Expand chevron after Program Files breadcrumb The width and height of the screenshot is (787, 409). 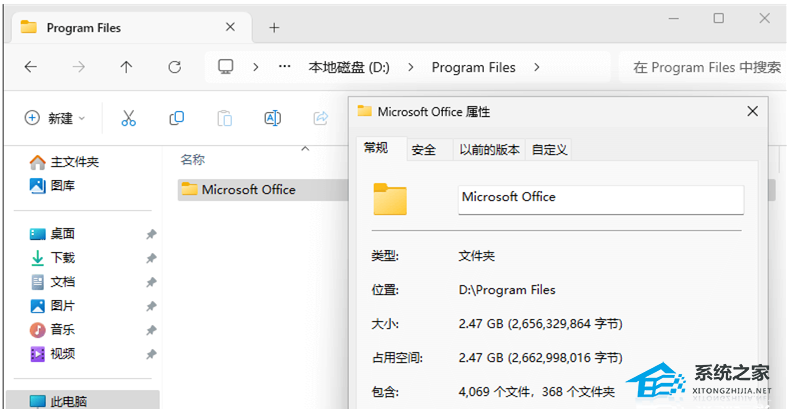pos(537,67)
